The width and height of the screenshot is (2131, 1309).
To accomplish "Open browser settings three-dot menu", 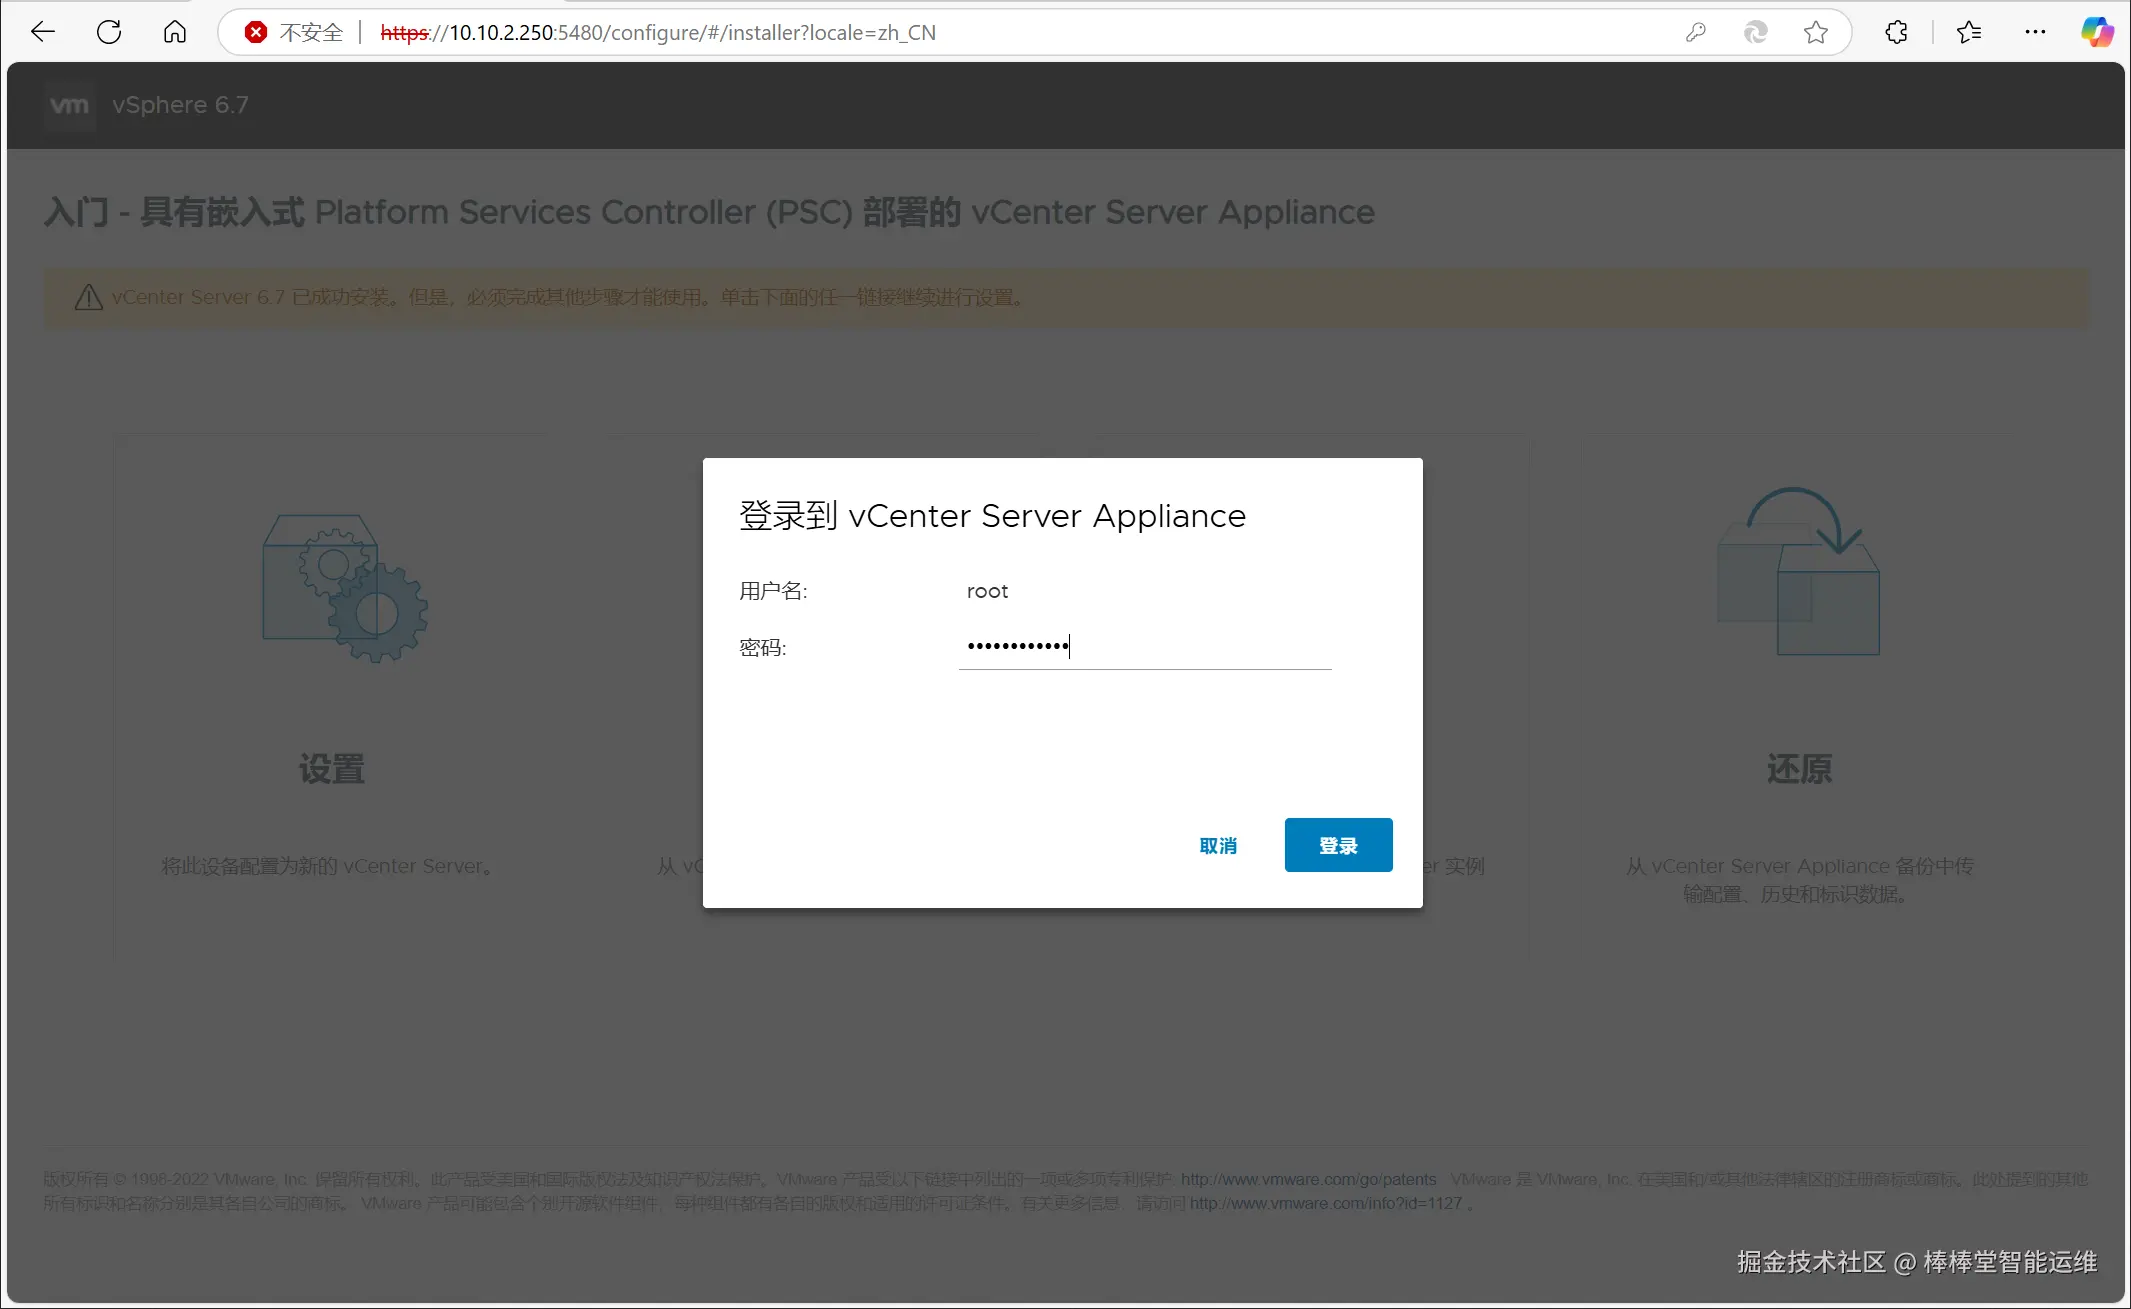I will click(x=2035, y=32).
